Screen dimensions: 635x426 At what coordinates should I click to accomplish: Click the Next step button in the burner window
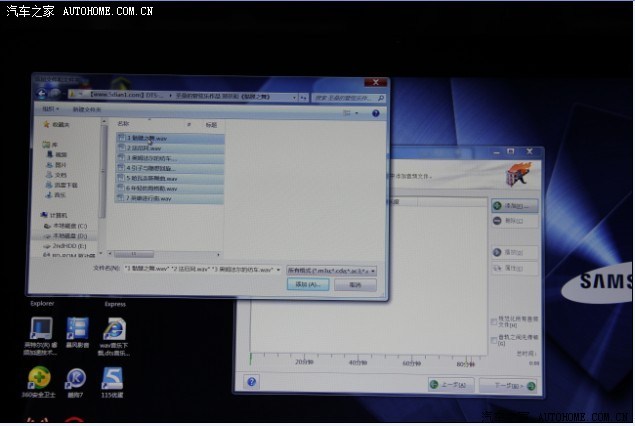509,385
